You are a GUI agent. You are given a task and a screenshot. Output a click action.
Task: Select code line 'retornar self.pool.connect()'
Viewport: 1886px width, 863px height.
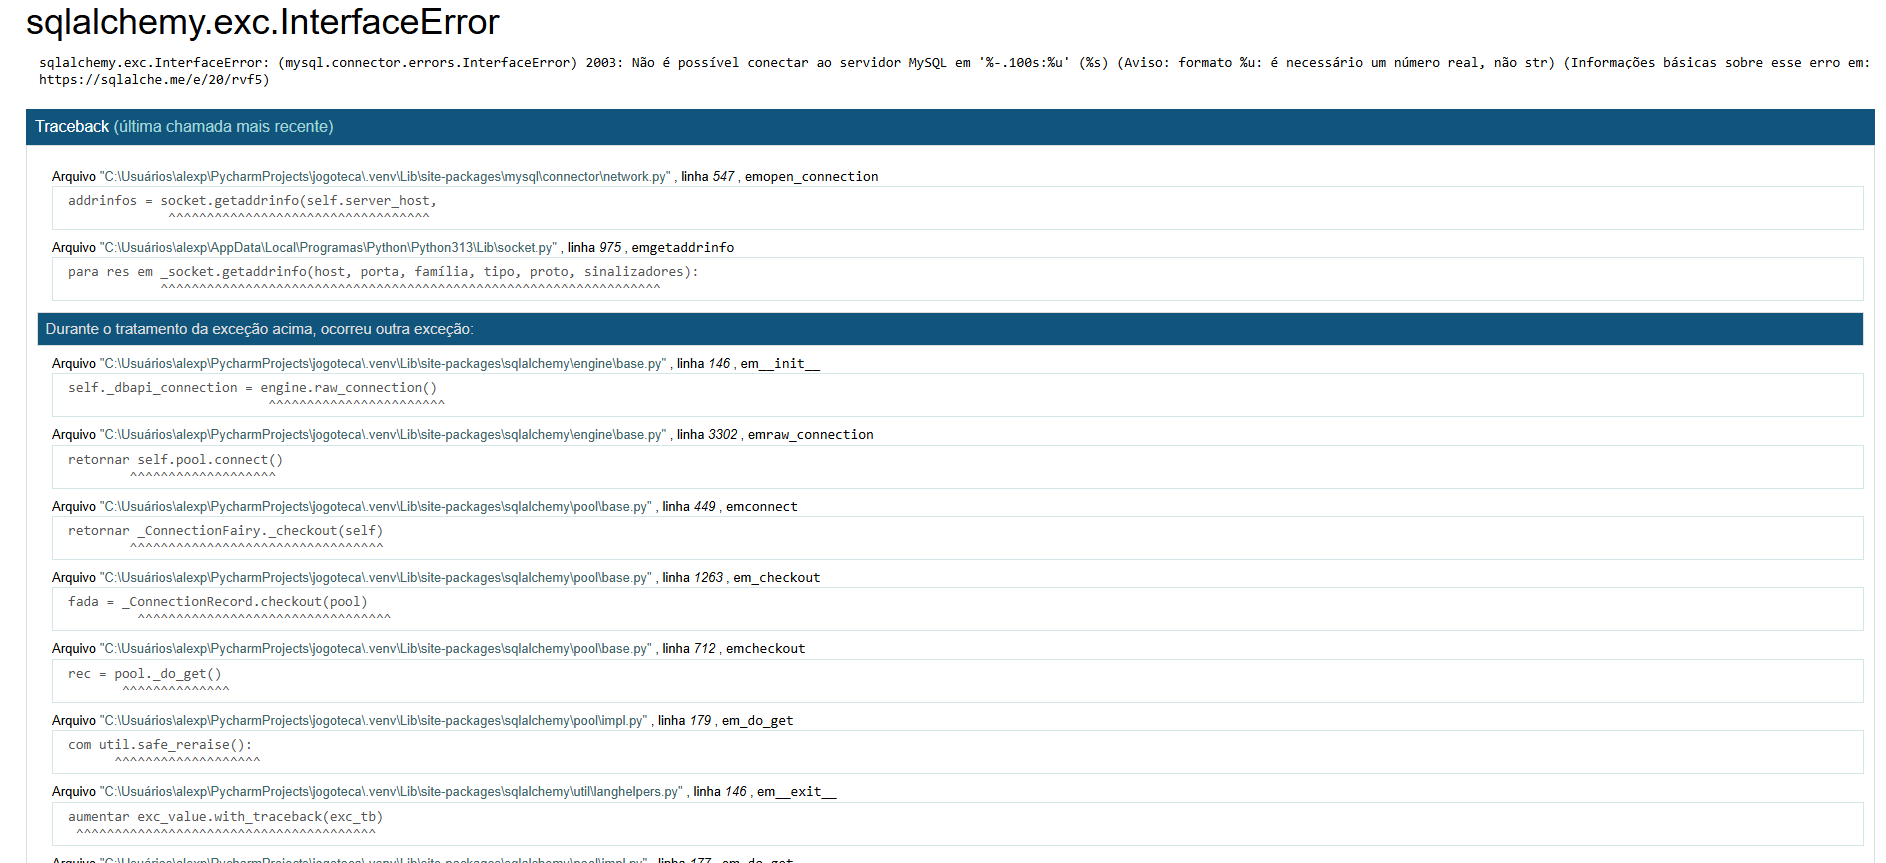pyautogui.click(x=175, y=460)
